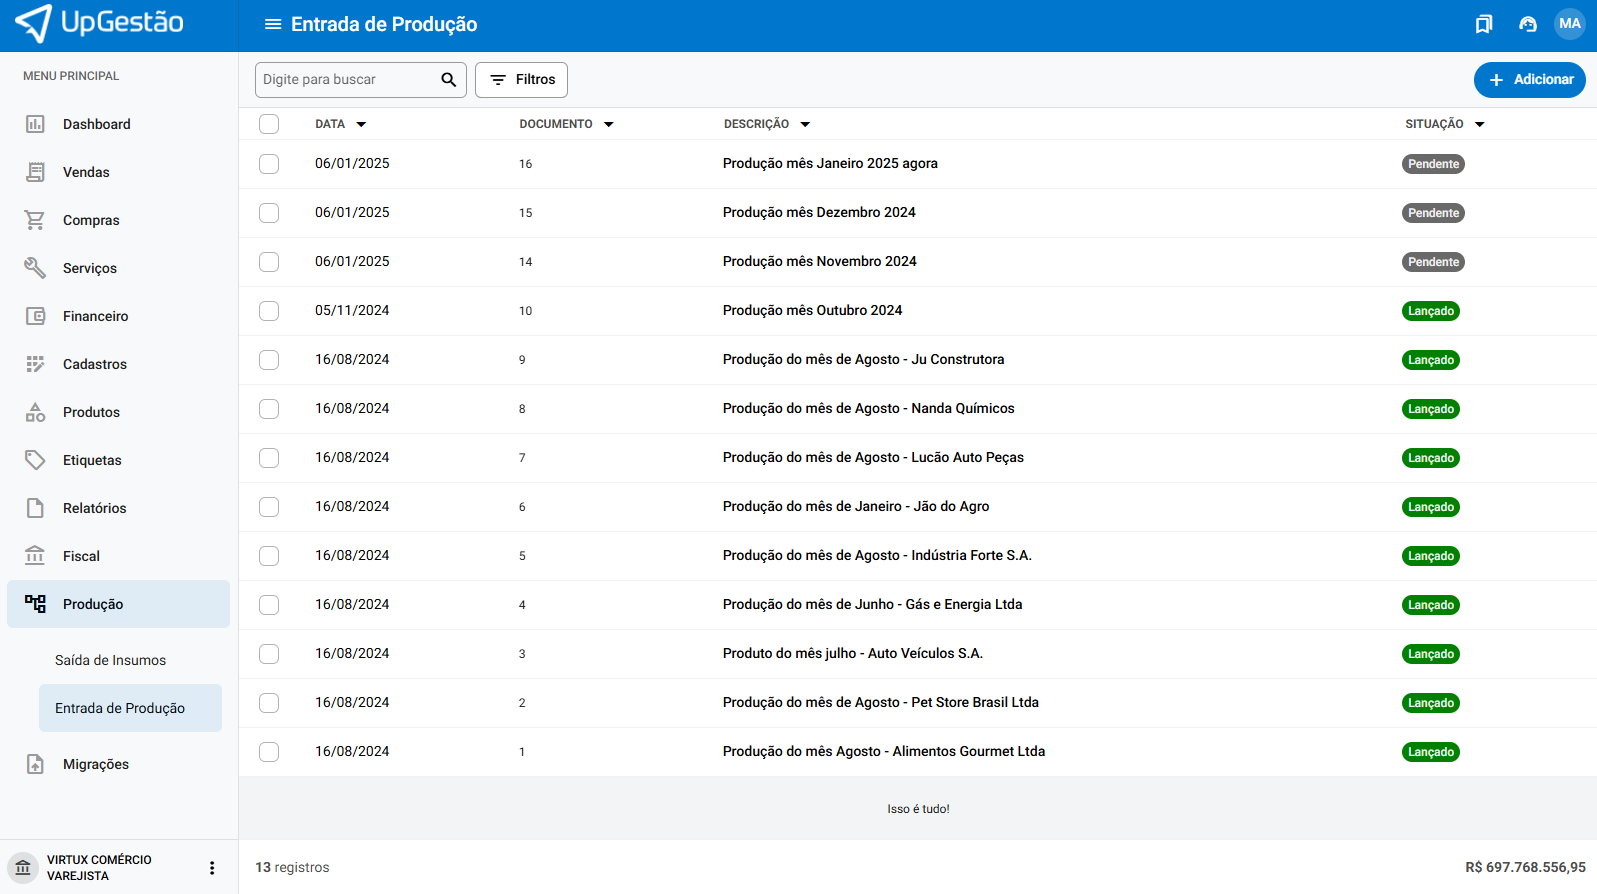1597x894 pixels.
Task: Select checkbox for Produção mês Outubro 2024
Action: (269, 311)
